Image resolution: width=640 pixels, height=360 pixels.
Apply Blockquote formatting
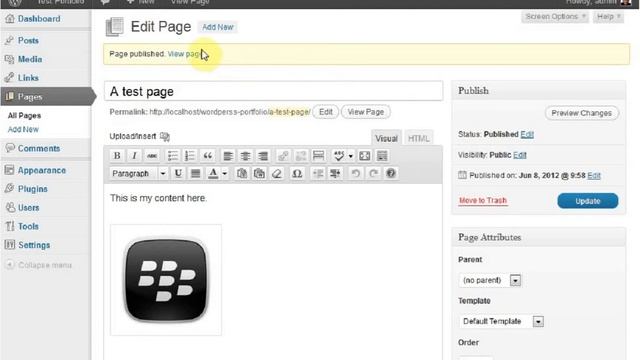(208, 156)
